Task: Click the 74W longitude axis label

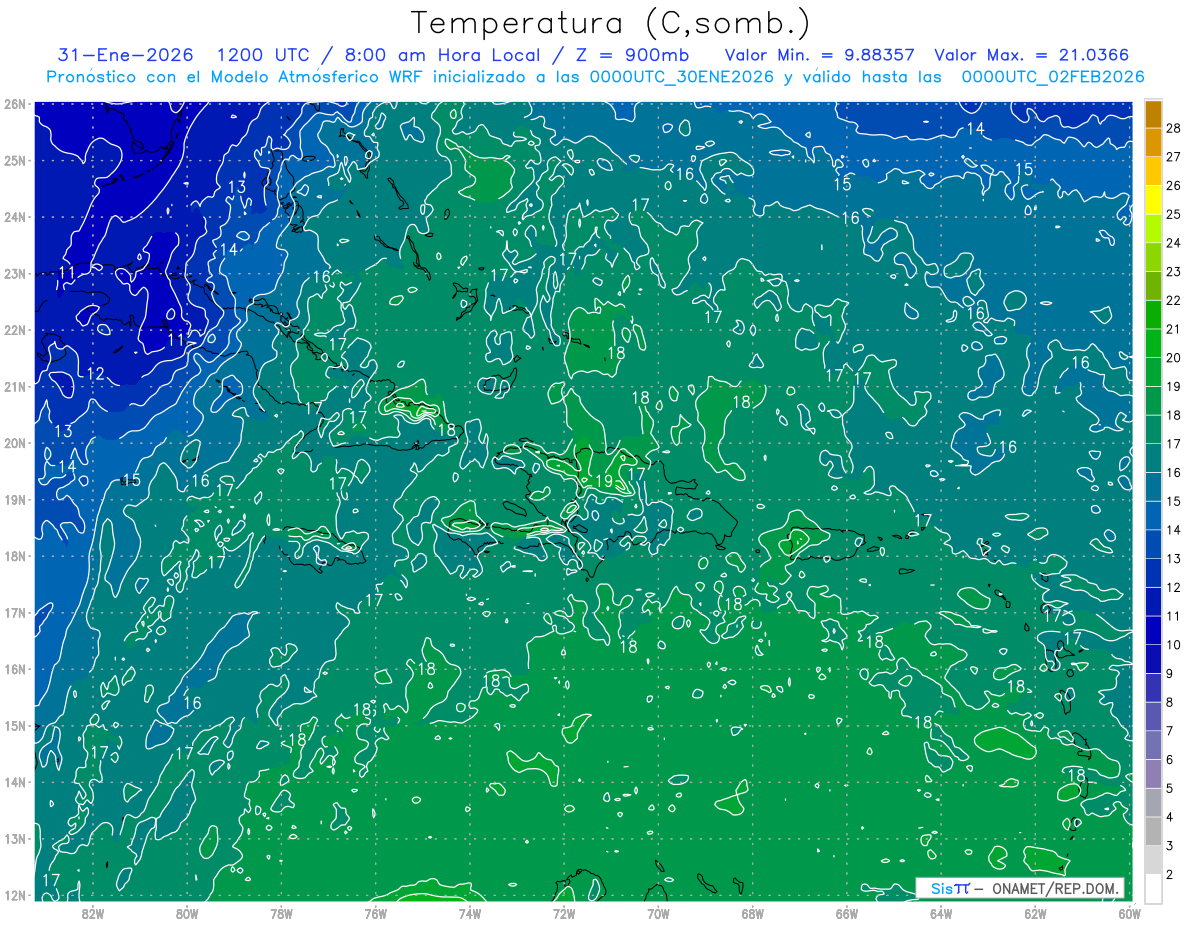Action: coord(469,912)
